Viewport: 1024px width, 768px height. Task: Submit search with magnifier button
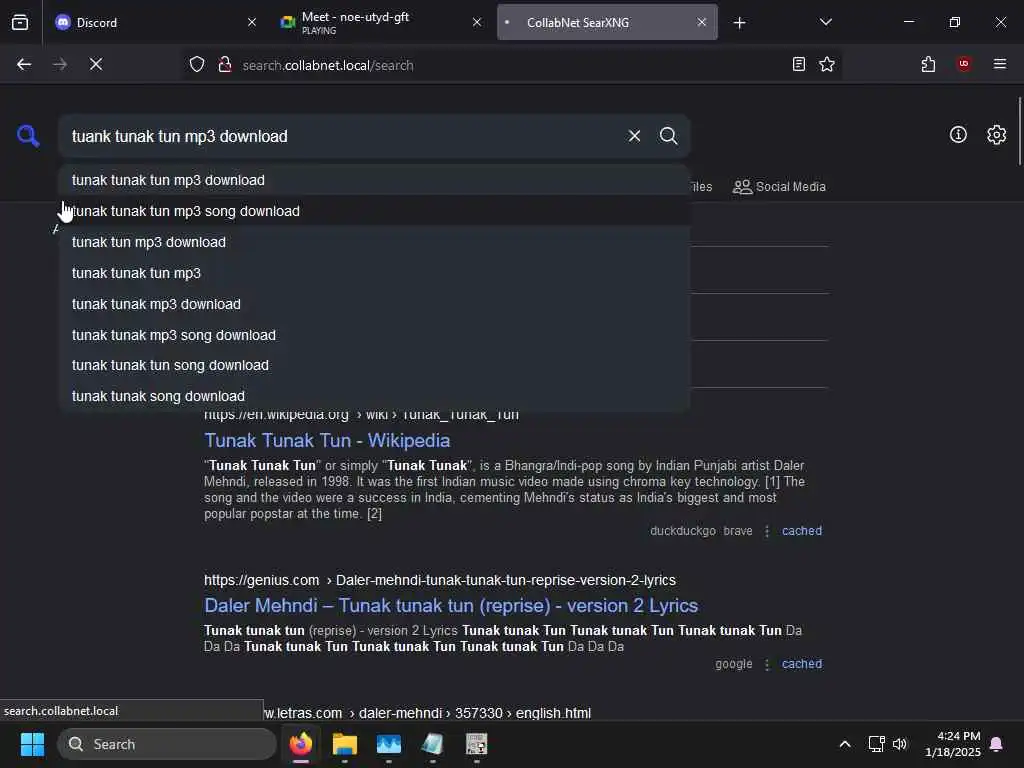[668, 136]
